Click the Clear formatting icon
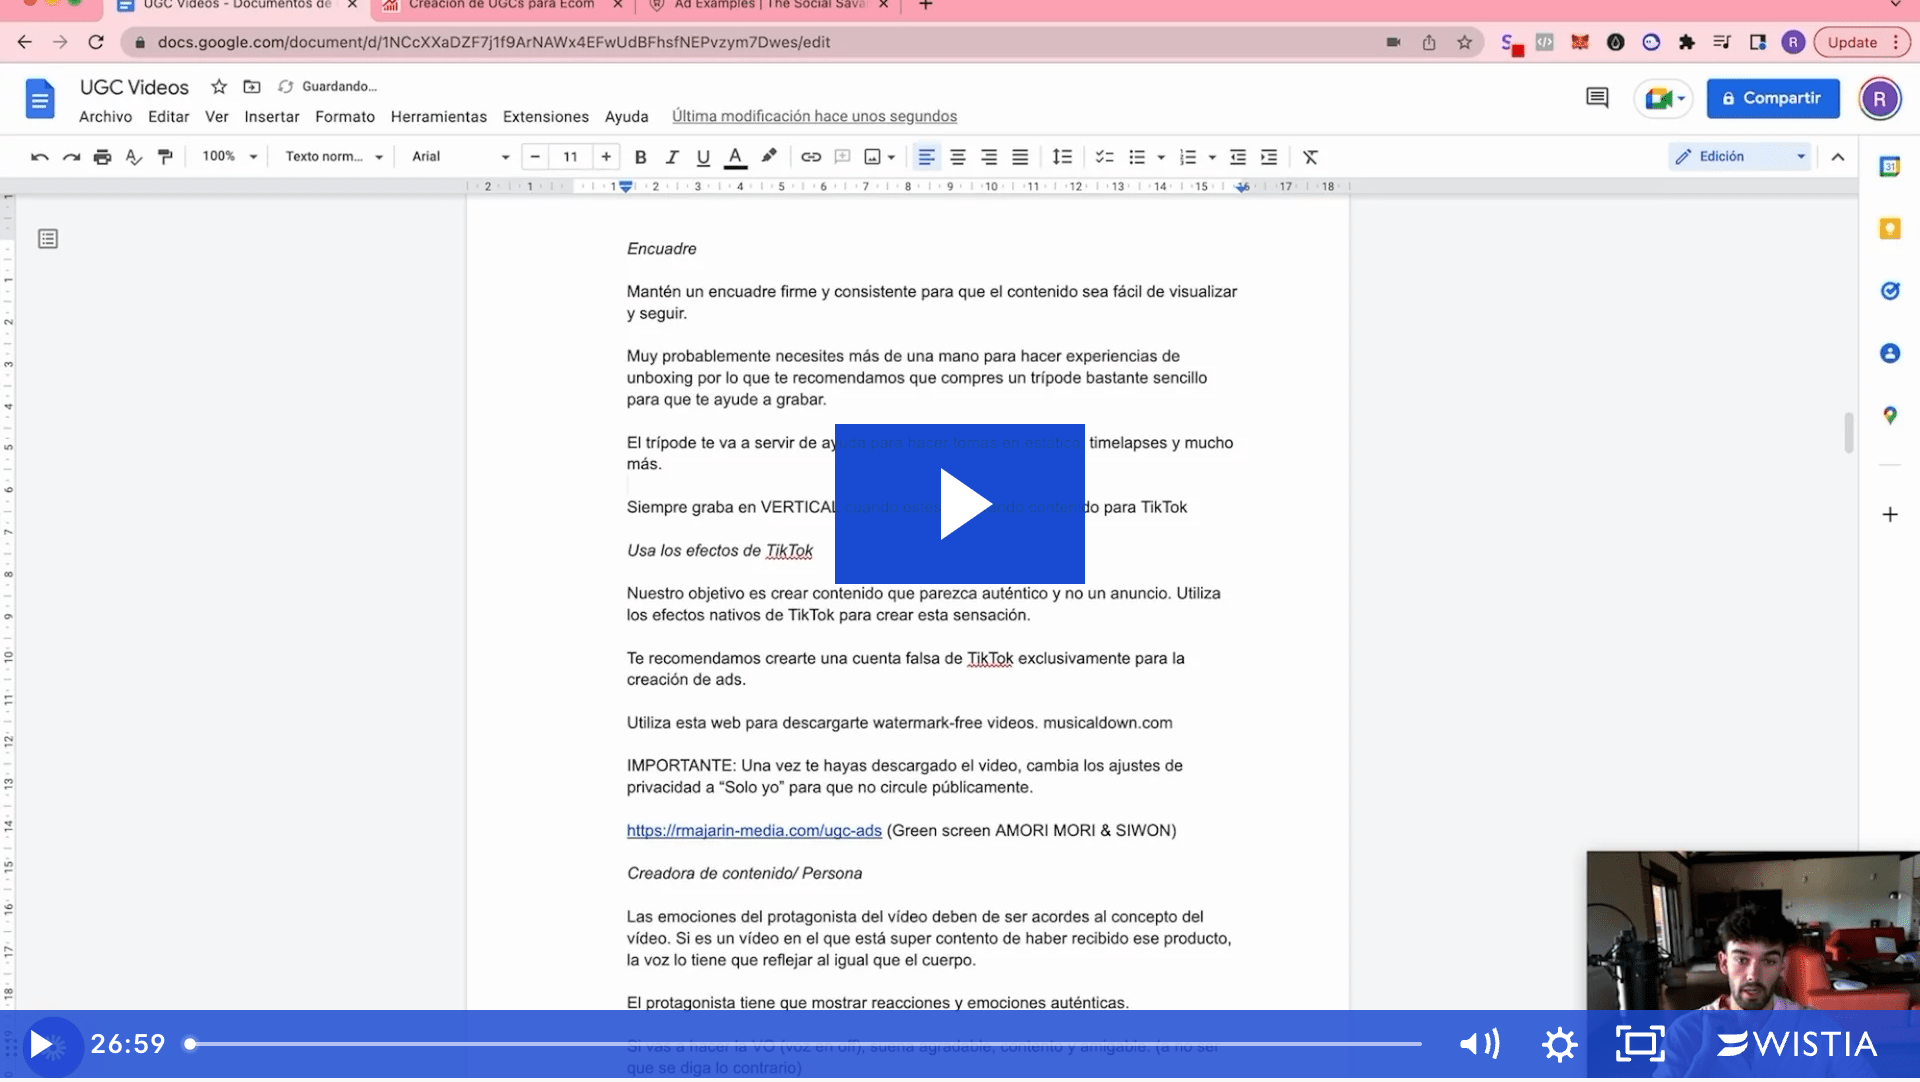 (x=1310, y=157)
